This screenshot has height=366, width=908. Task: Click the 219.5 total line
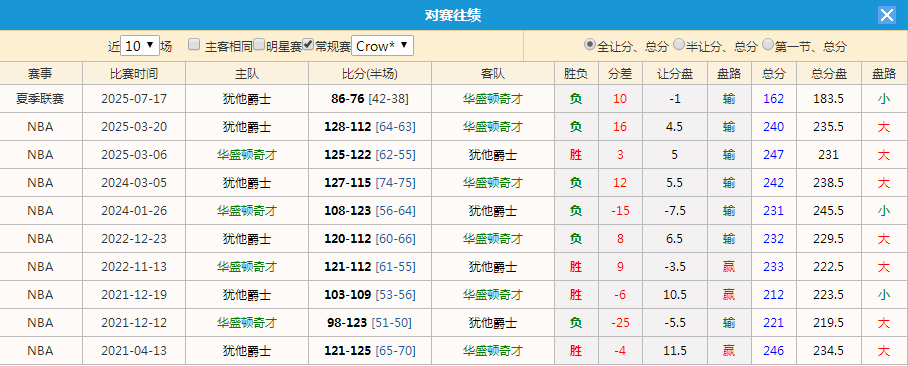point(829,323)
